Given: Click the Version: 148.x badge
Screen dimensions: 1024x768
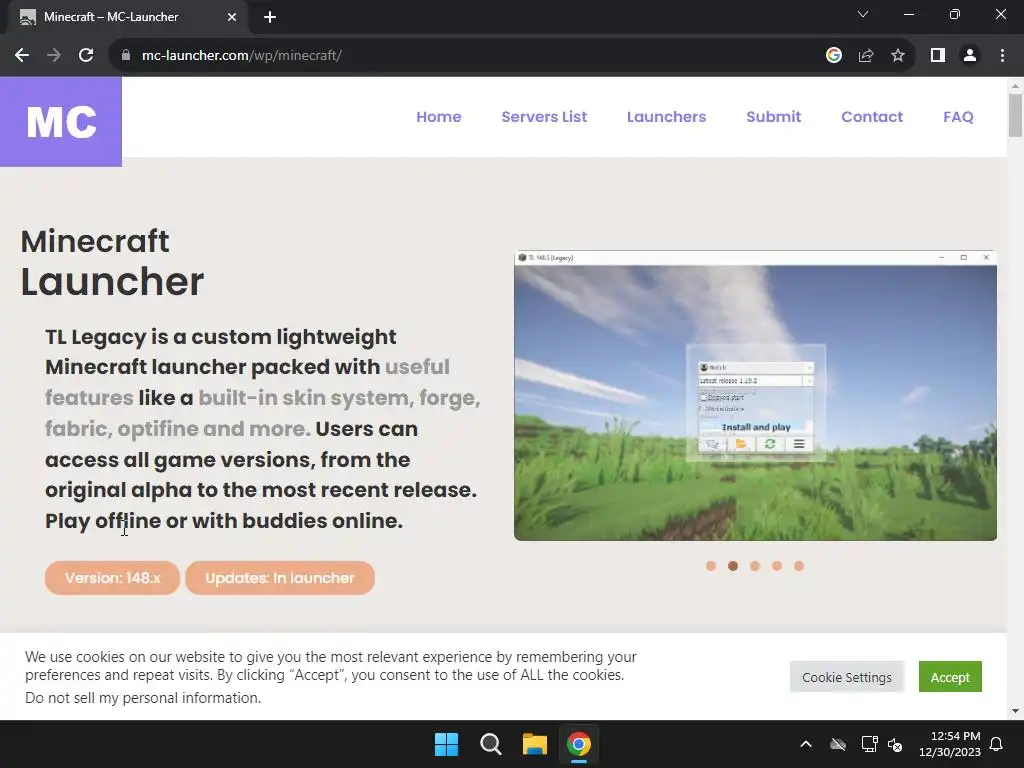Looking at the screenshot, I should pos(112,578).
